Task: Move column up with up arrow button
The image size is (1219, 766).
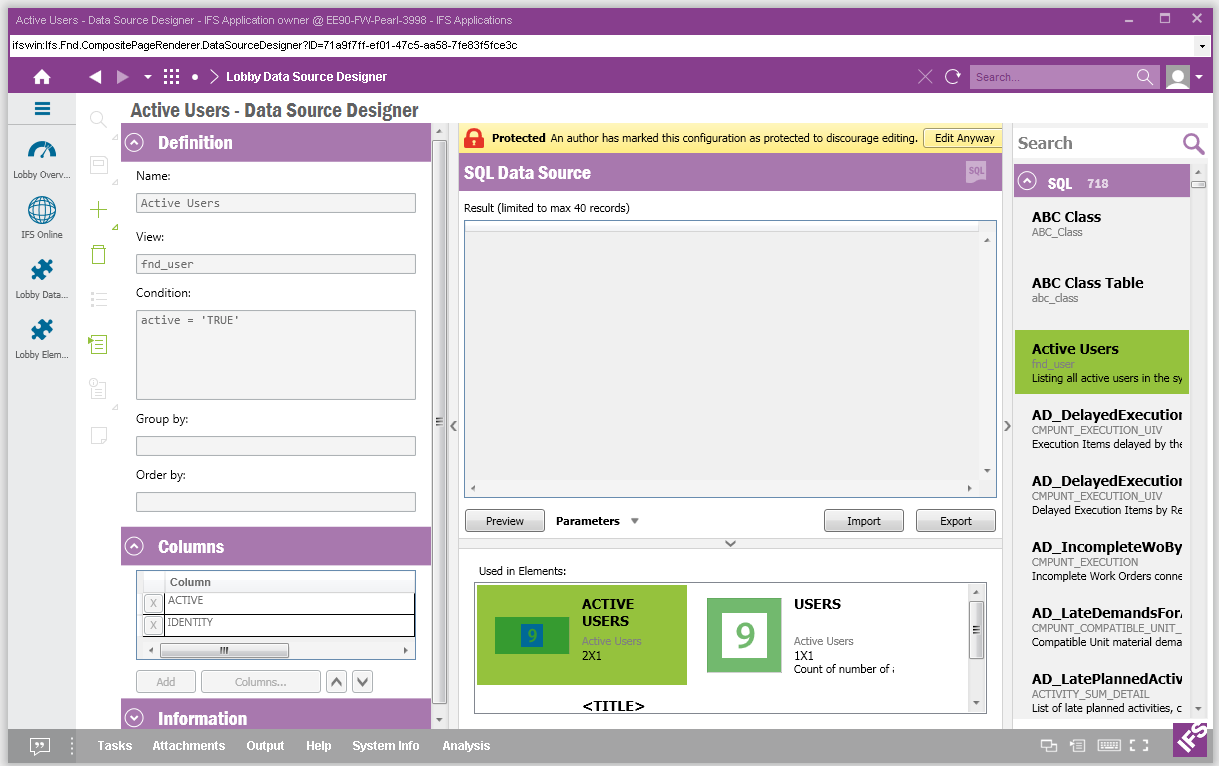Action: [x=337, y=682]
